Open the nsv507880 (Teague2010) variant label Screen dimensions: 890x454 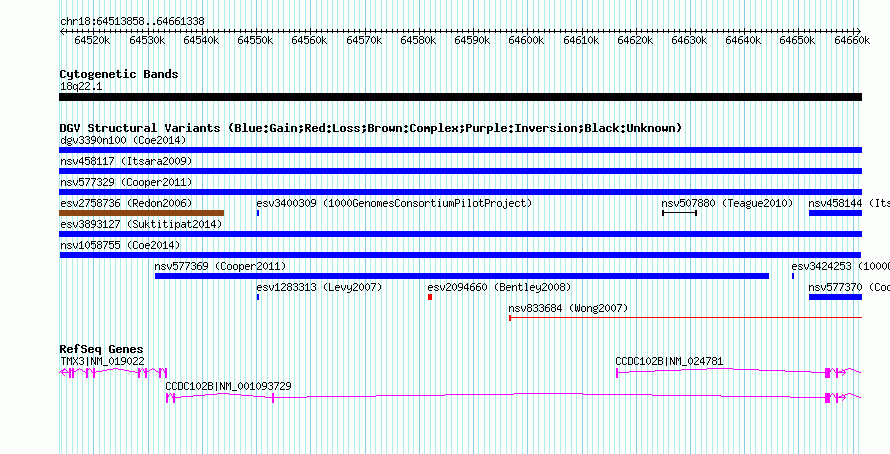tap(727, 203)
